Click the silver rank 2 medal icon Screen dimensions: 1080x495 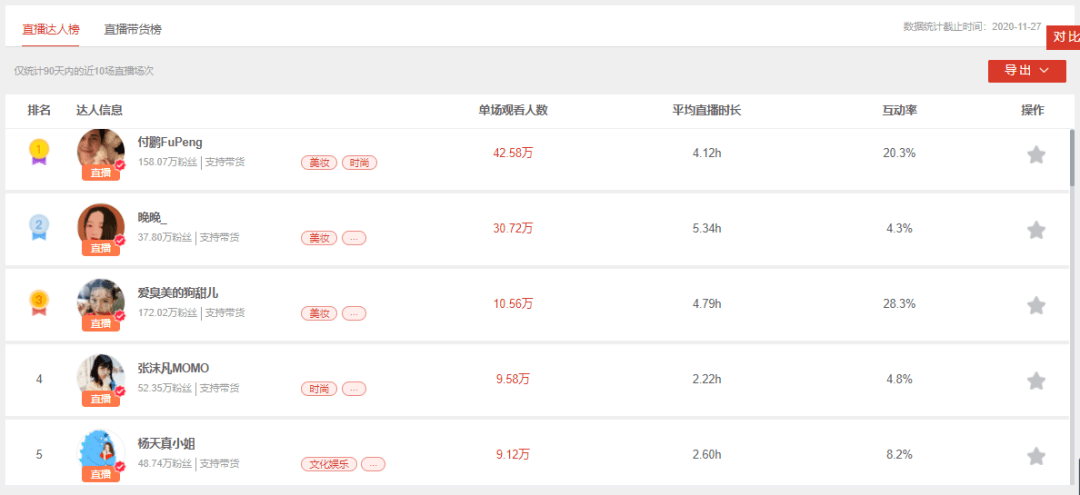39,227
